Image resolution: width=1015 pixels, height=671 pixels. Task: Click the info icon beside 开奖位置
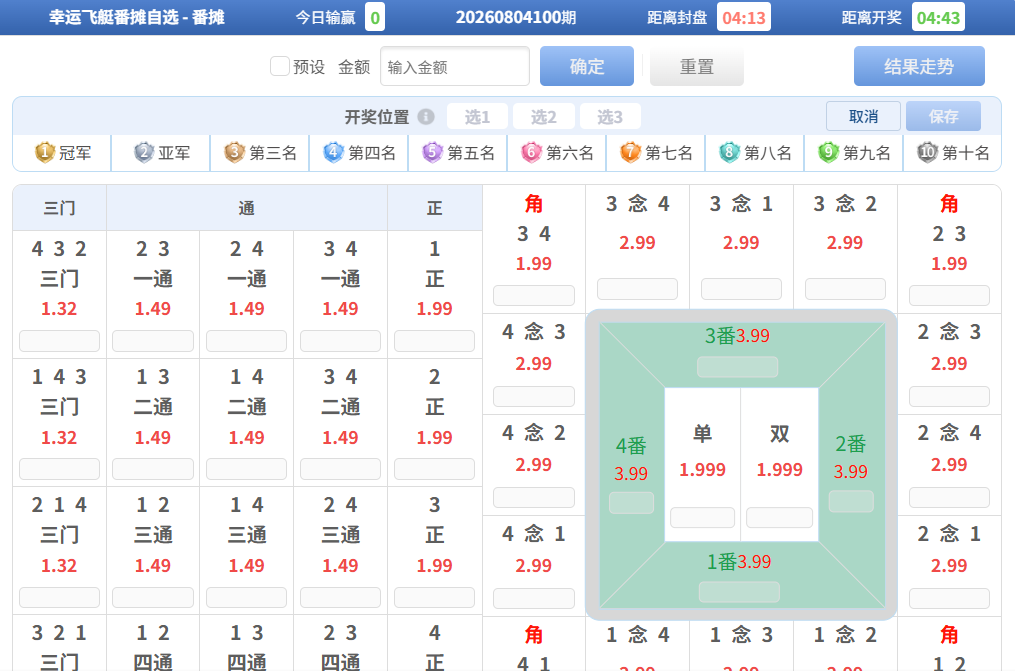[426, 116]
